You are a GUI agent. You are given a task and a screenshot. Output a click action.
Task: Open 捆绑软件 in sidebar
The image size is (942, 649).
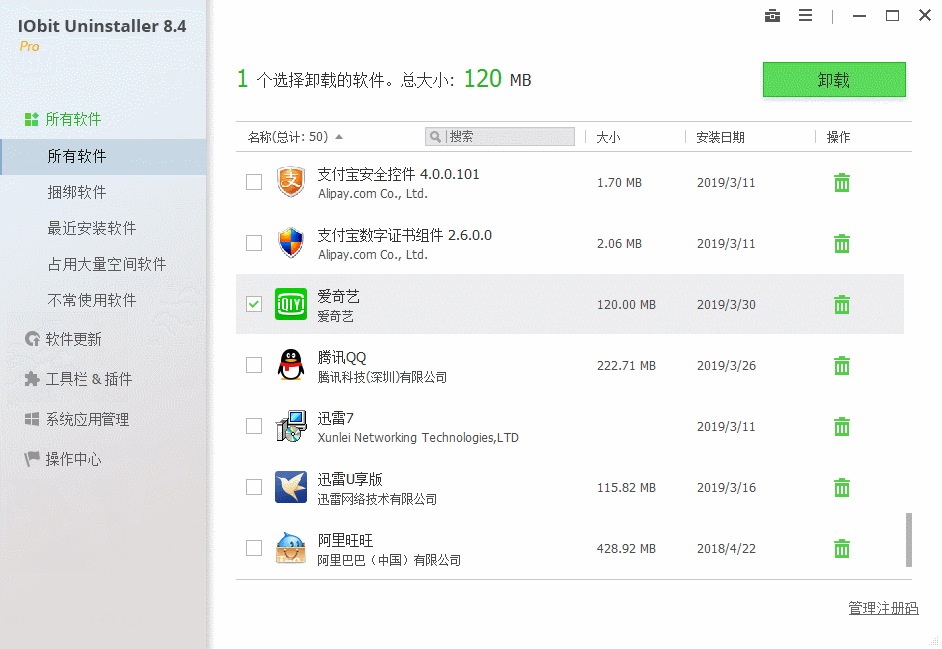click(77, 192)
